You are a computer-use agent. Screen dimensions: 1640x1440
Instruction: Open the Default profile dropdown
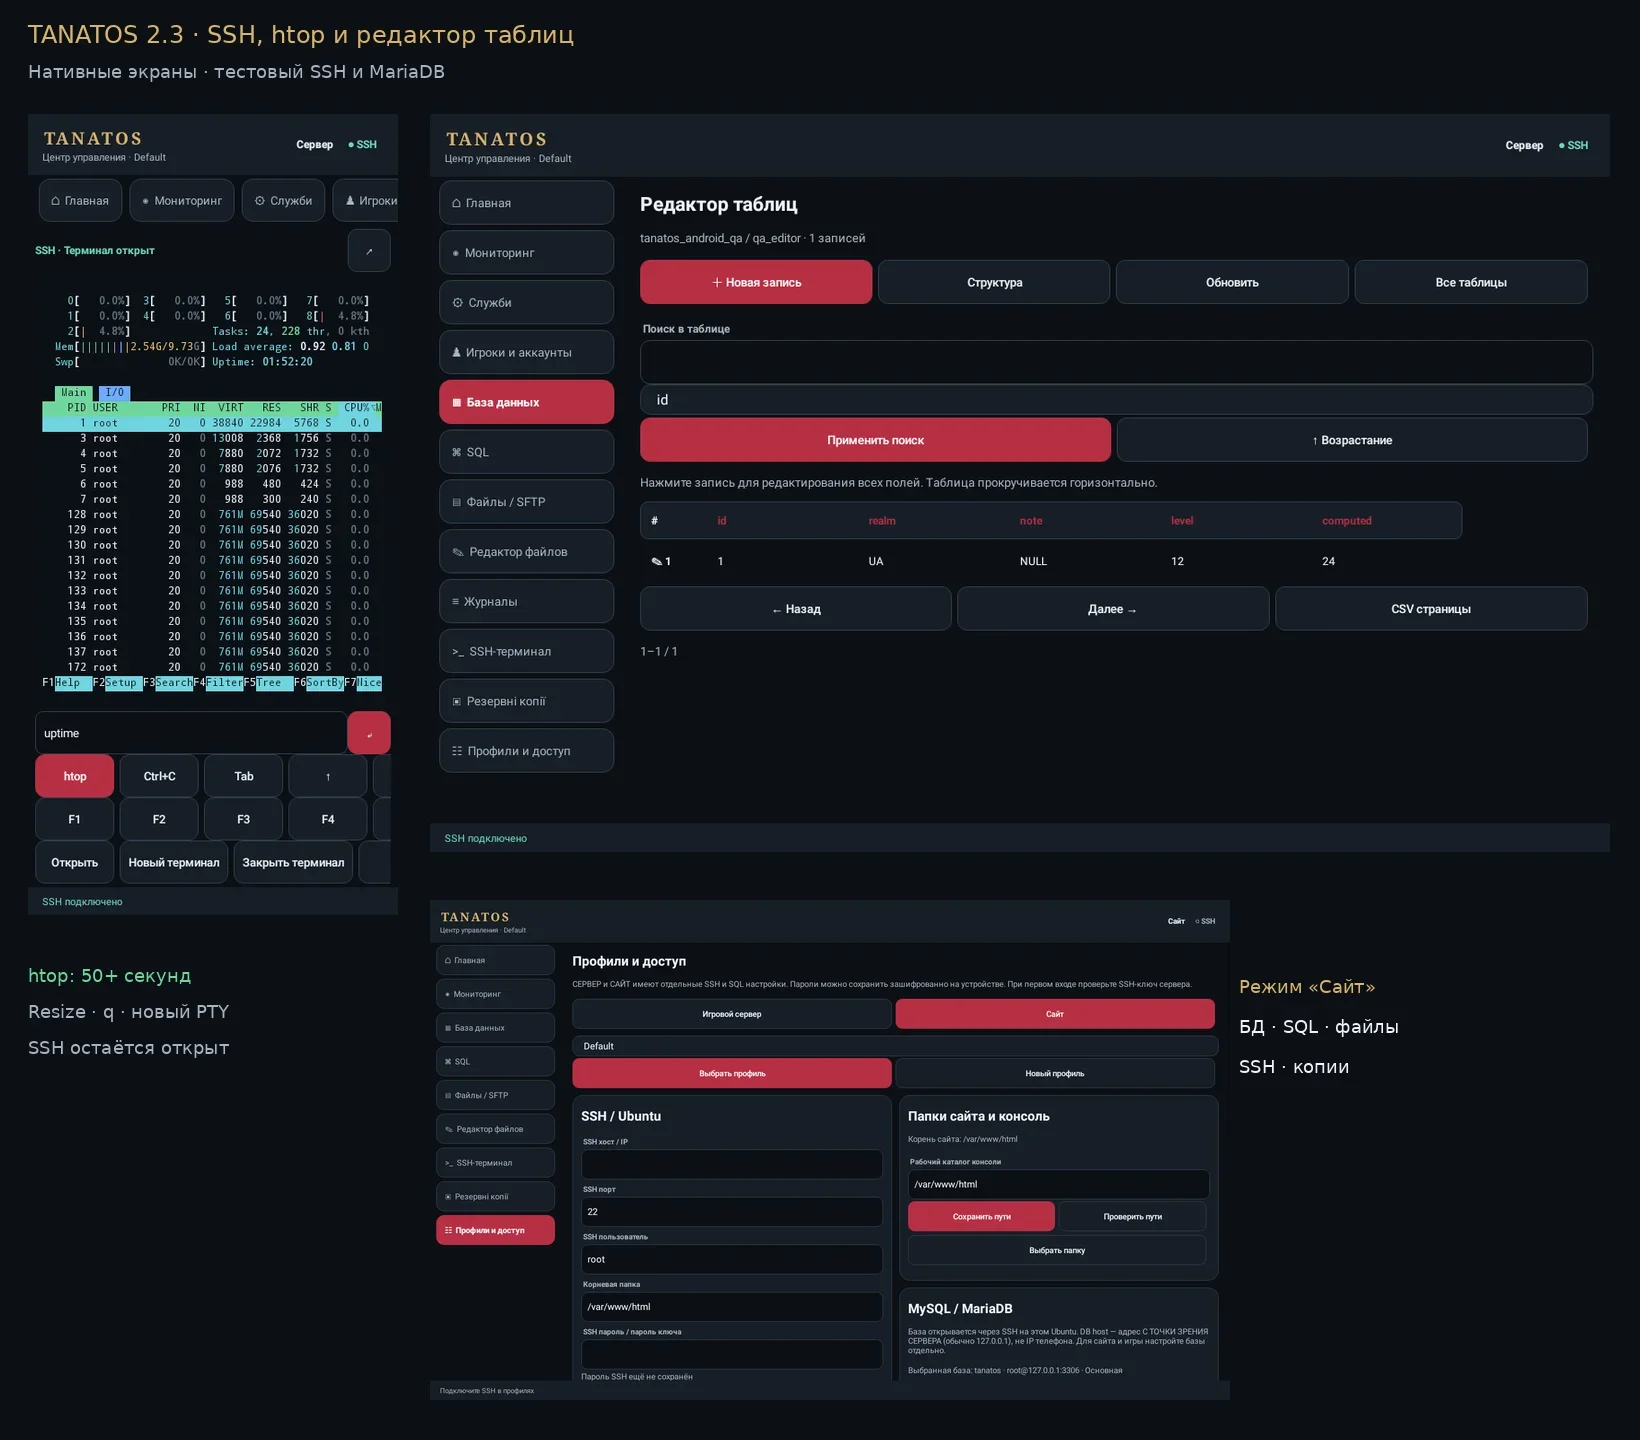(x=895, y=1046)
